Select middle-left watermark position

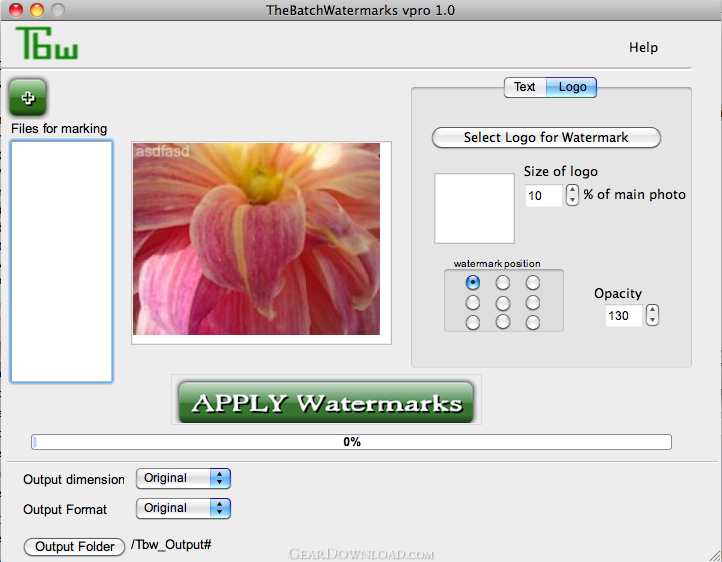click(x=472, y=302)
